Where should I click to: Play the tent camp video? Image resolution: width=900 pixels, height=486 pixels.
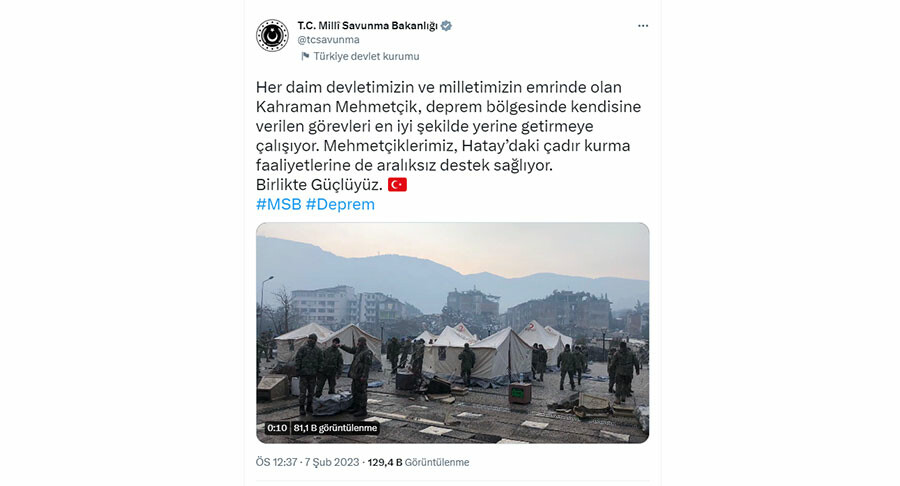tap(452, 333)
